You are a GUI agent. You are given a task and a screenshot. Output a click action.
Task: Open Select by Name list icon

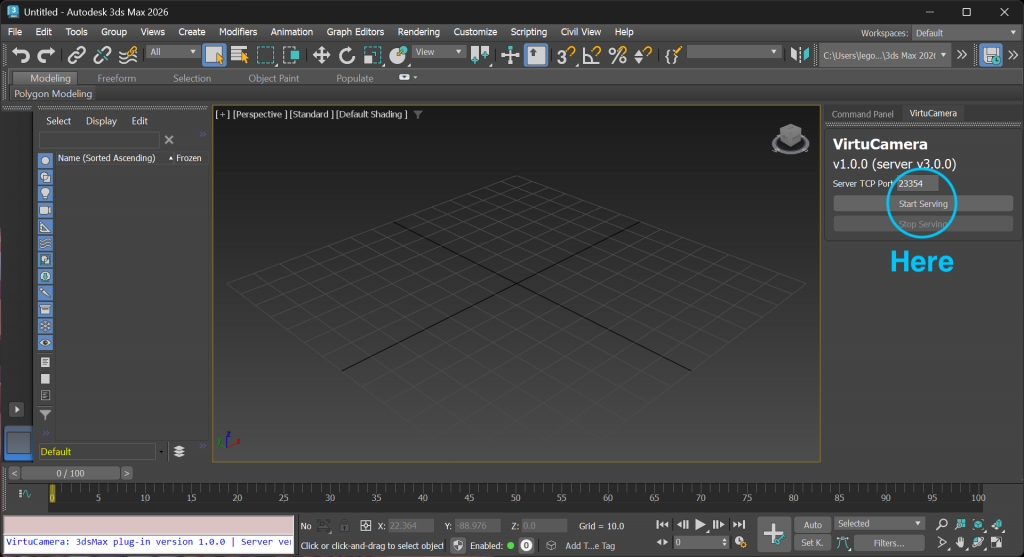(240, 55)
